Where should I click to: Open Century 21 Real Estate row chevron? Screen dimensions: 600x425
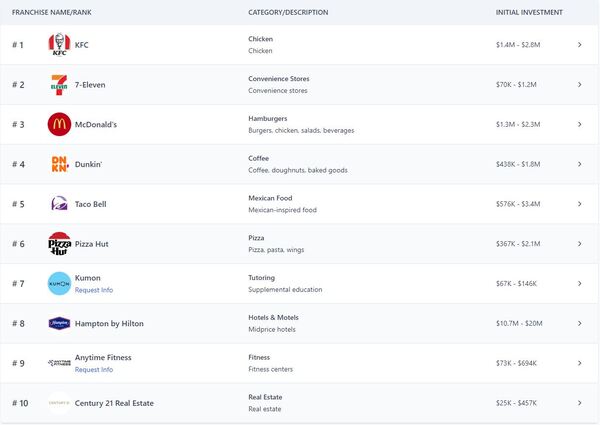pyautogui.click(x=580, y=403)
